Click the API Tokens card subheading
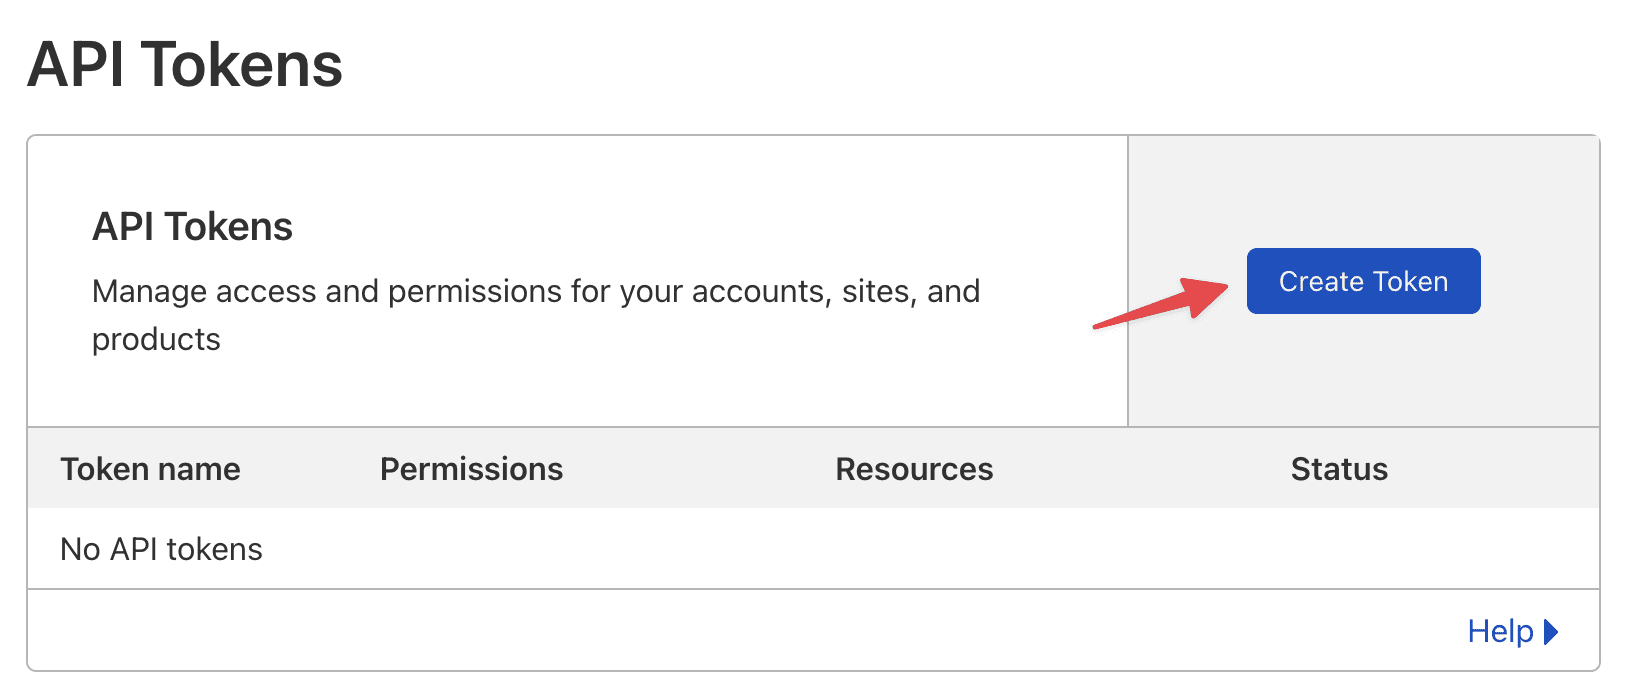This screenshot has height=676, width=1628. coord(192,227)
